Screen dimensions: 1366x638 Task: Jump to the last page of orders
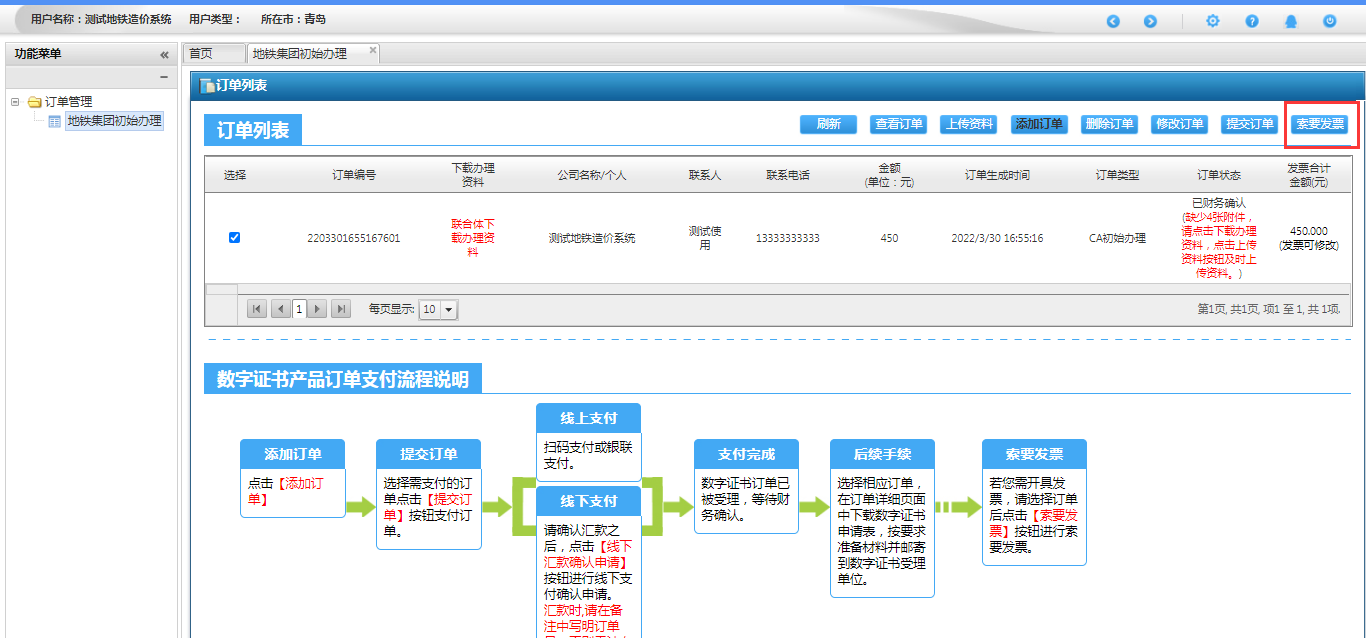coord(341,310)
